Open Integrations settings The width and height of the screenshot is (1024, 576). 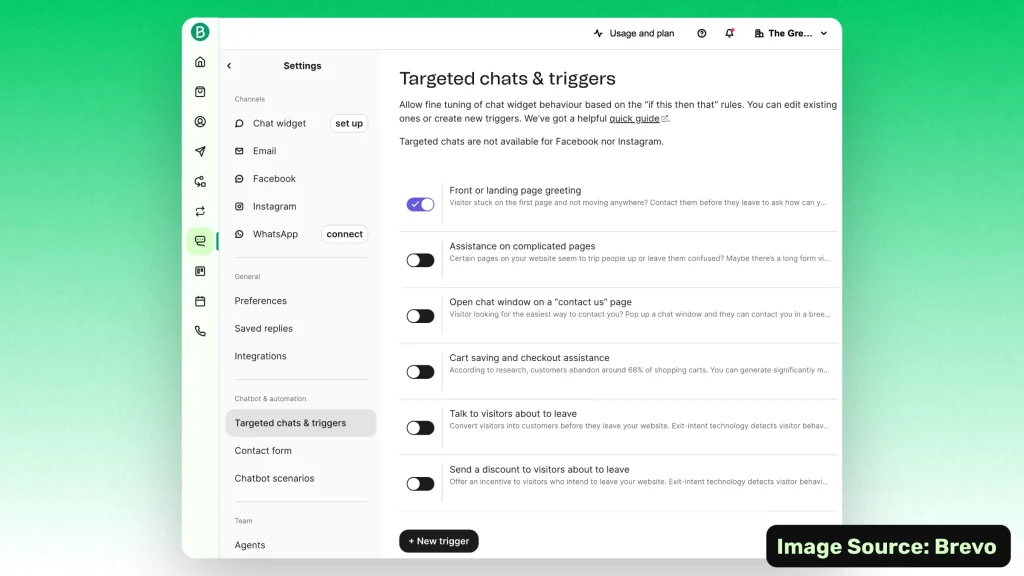click(260, 356)
